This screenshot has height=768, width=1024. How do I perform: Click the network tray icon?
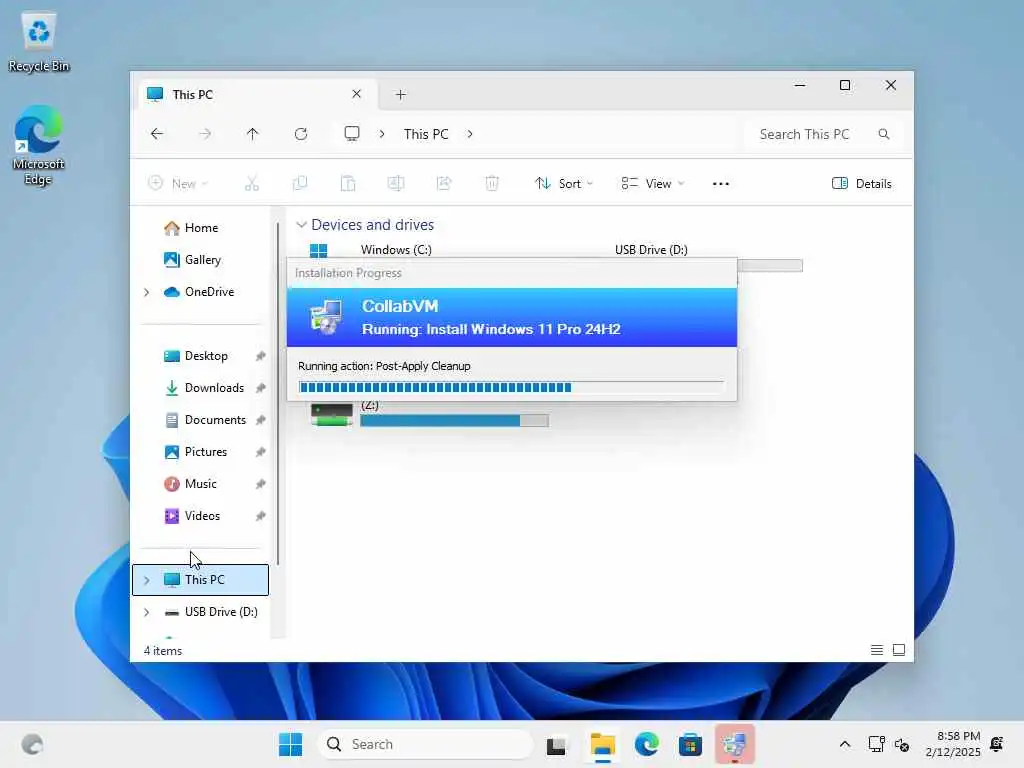(x=876, y=744)
